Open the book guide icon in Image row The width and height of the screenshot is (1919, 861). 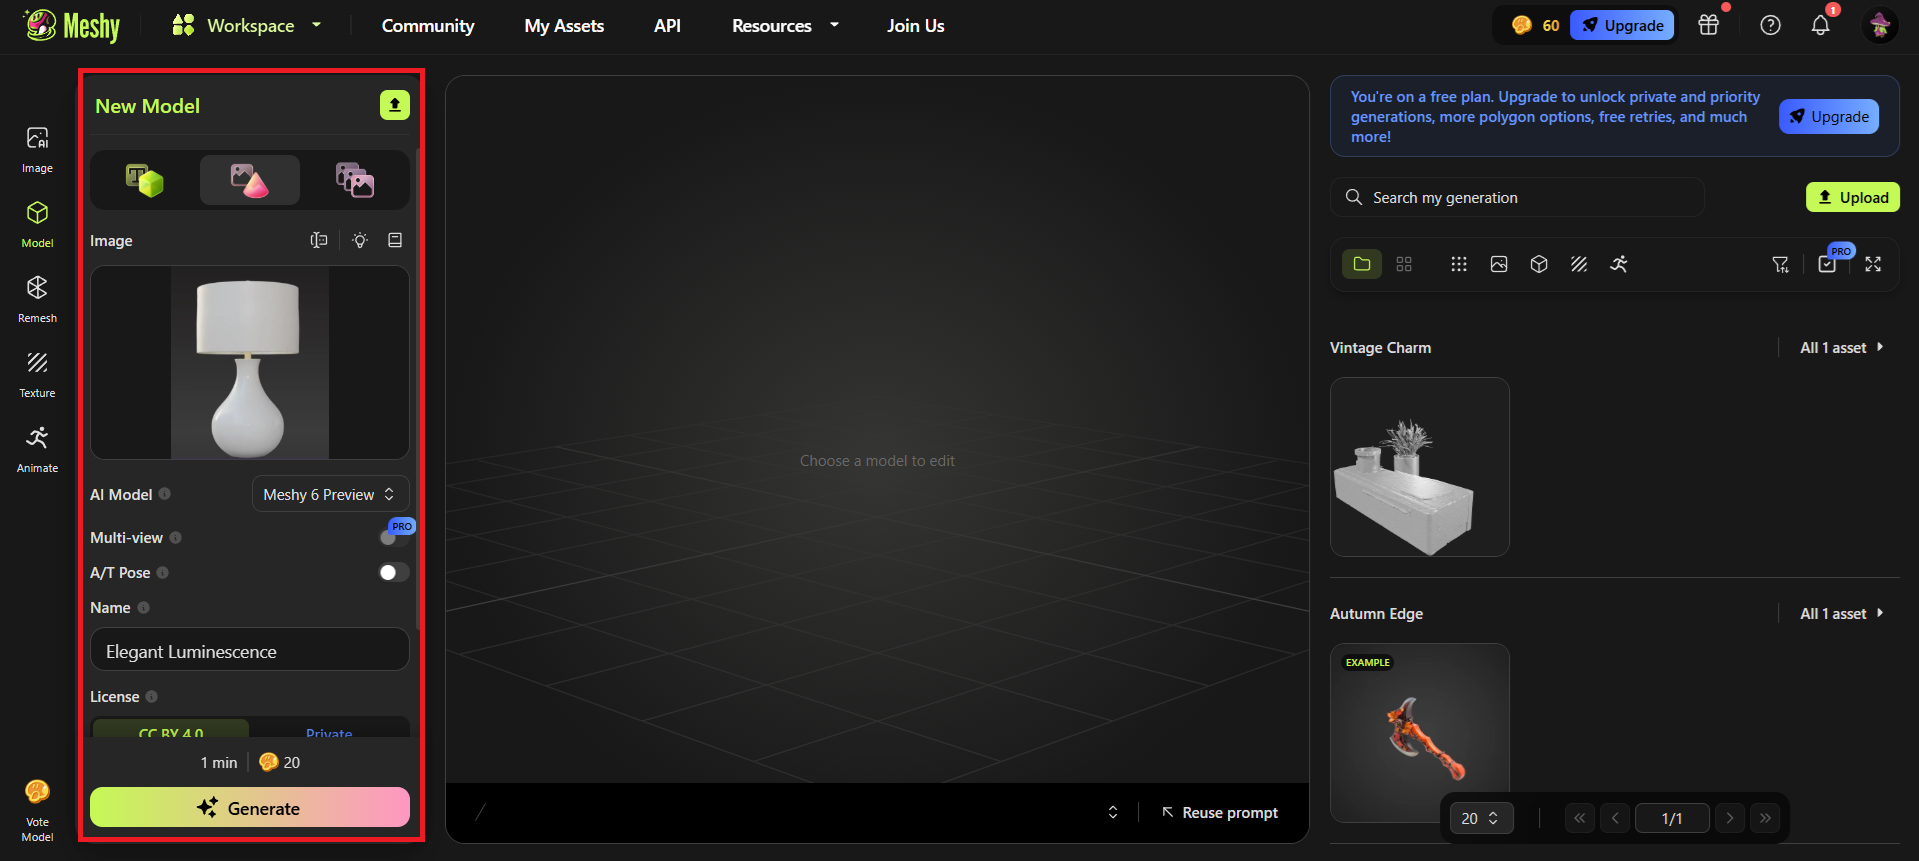(395, 240)
